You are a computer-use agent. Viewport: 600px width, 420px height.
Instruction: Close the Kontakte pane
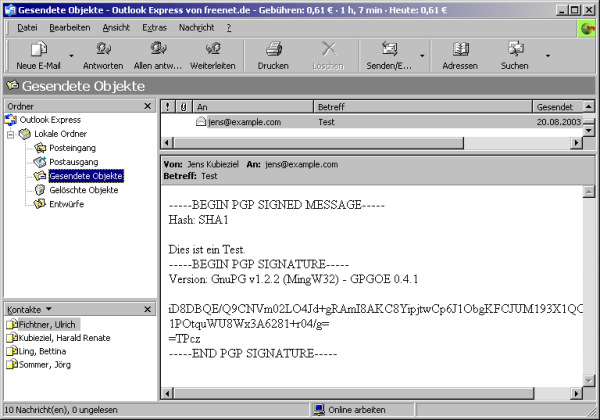(148, 309)
